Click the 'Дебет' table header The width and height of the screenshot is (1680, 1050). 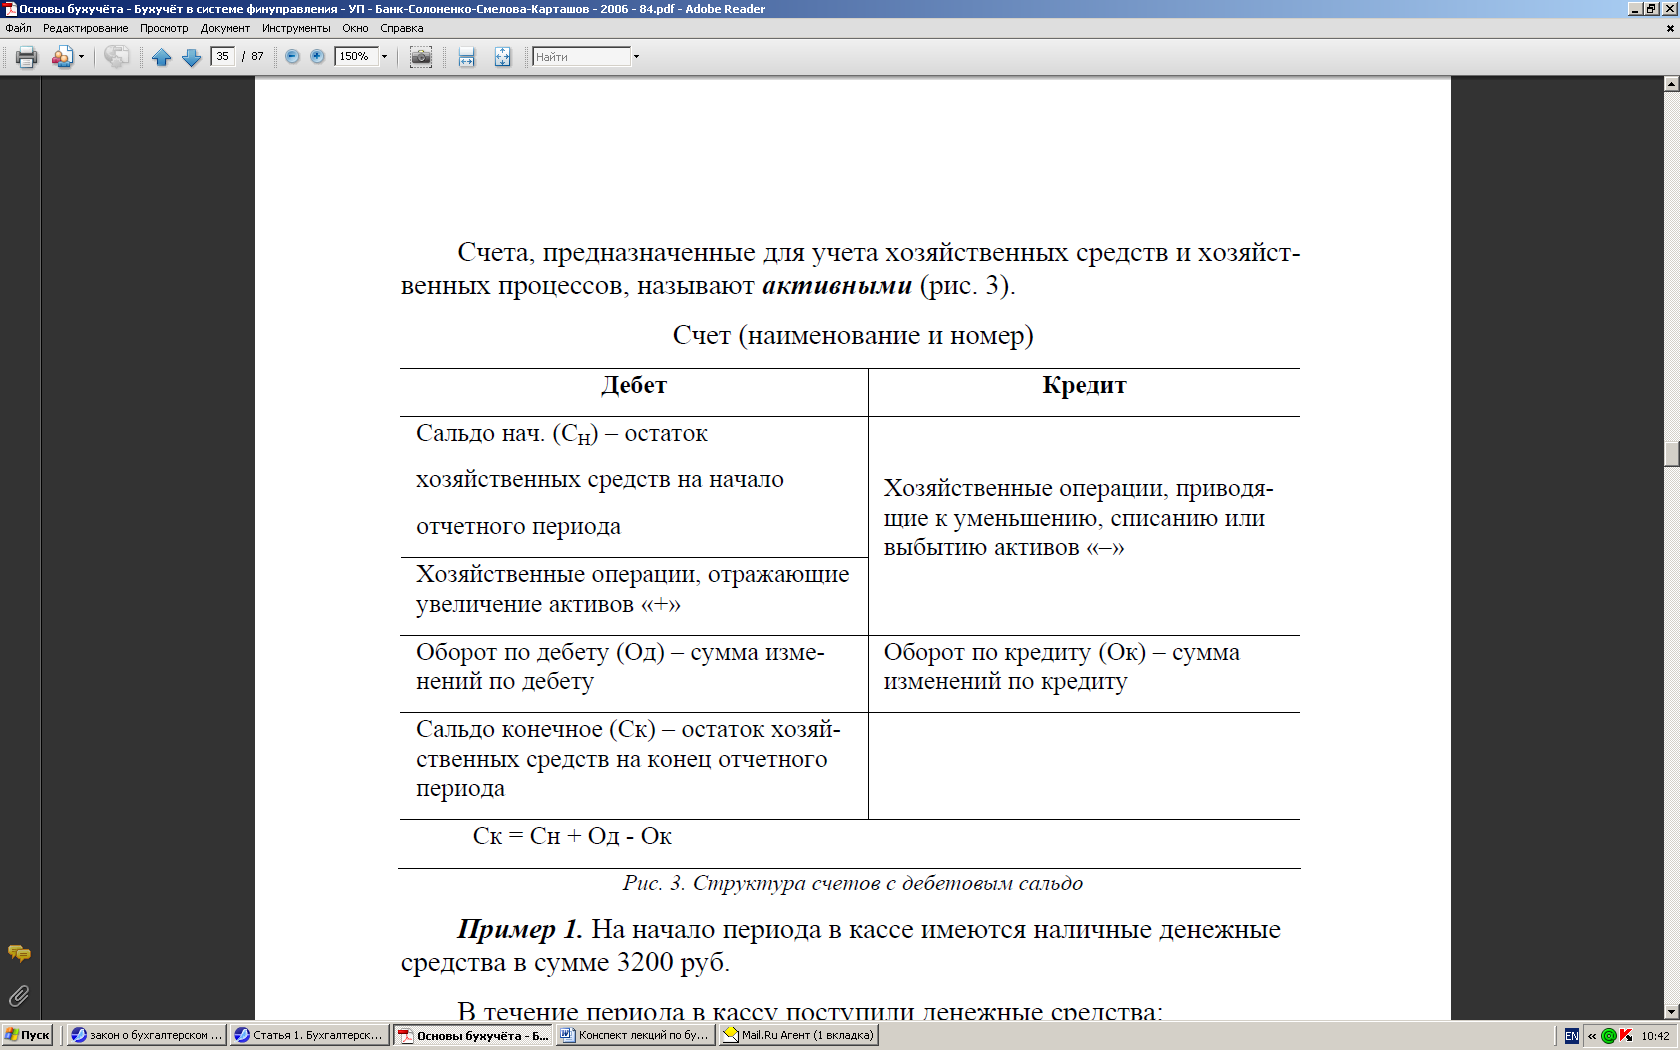634,386
